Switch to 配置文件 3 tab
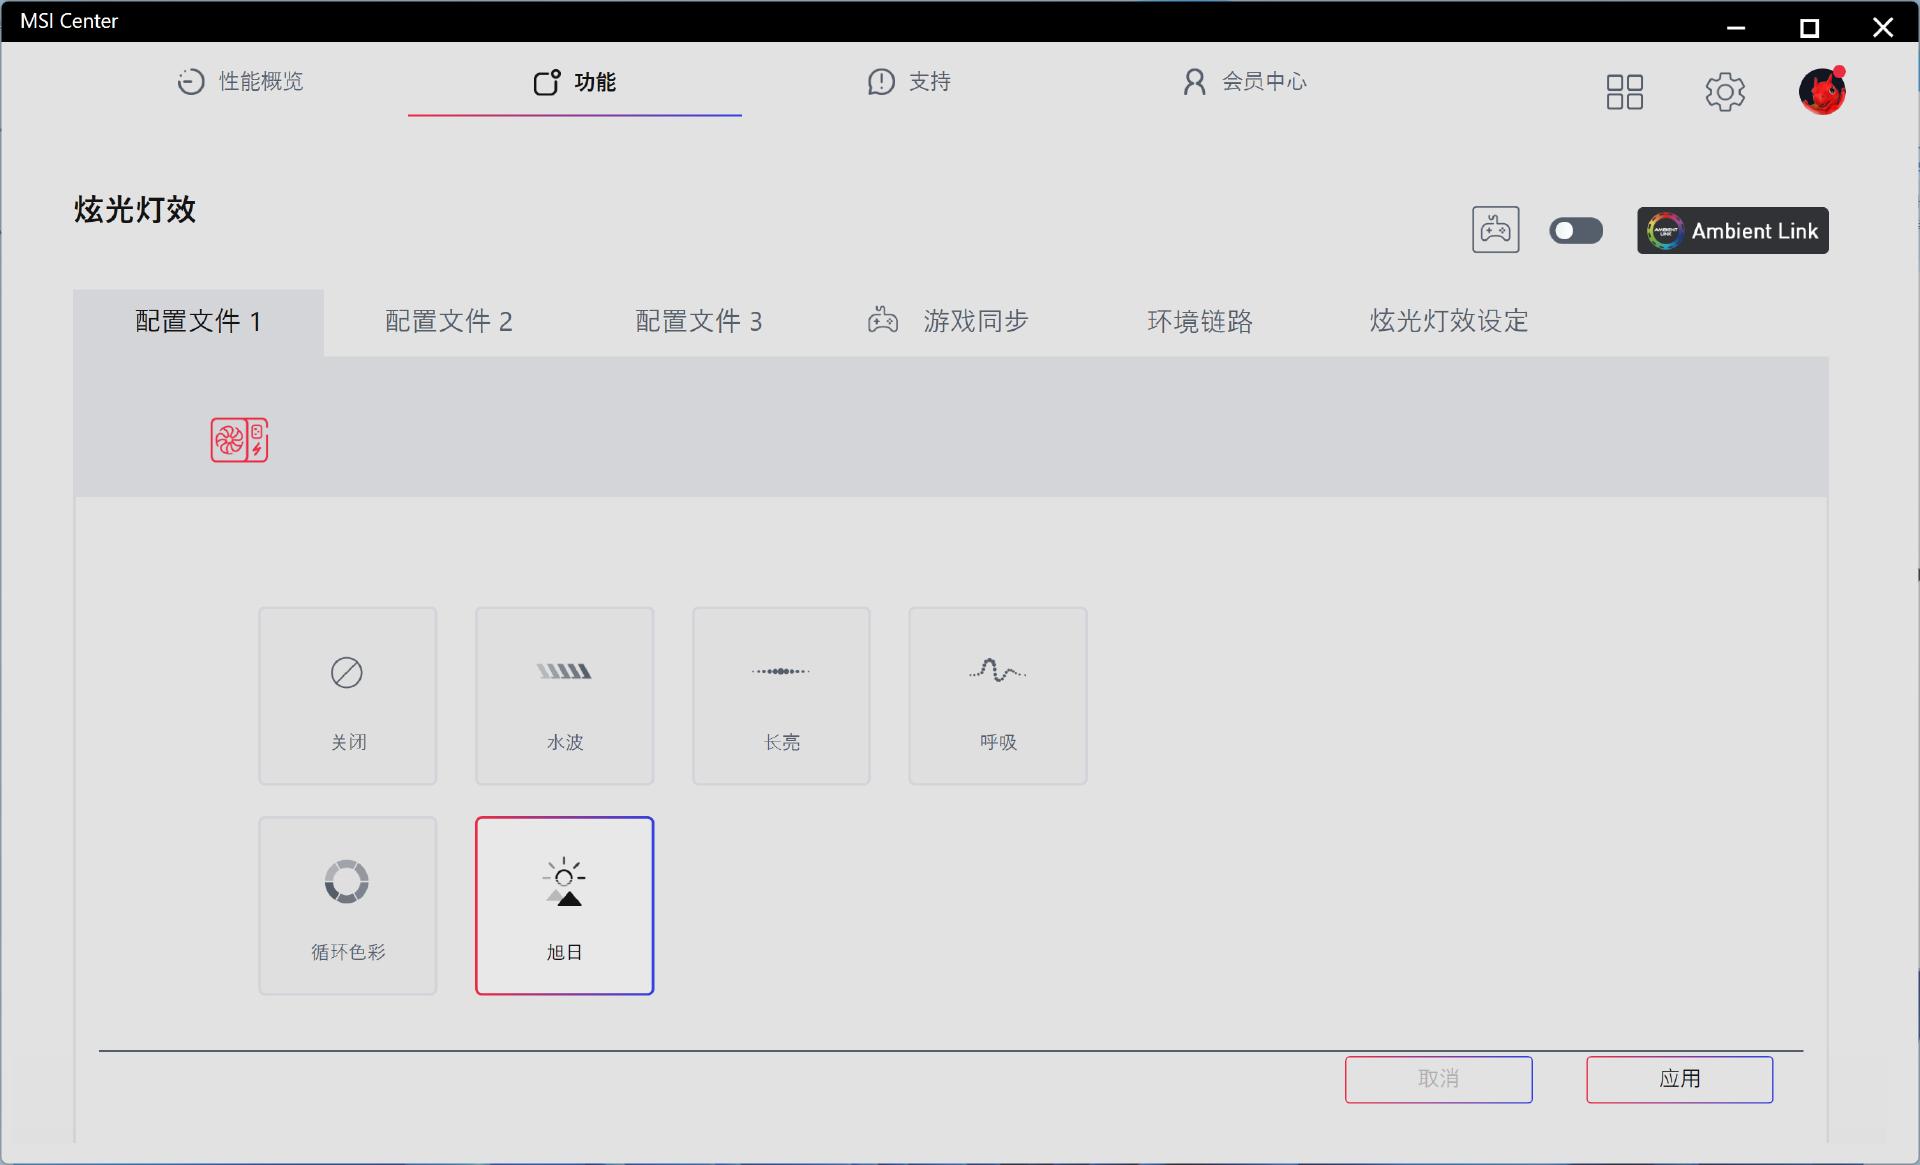The image size is (1920, 1165). (698, 321)
